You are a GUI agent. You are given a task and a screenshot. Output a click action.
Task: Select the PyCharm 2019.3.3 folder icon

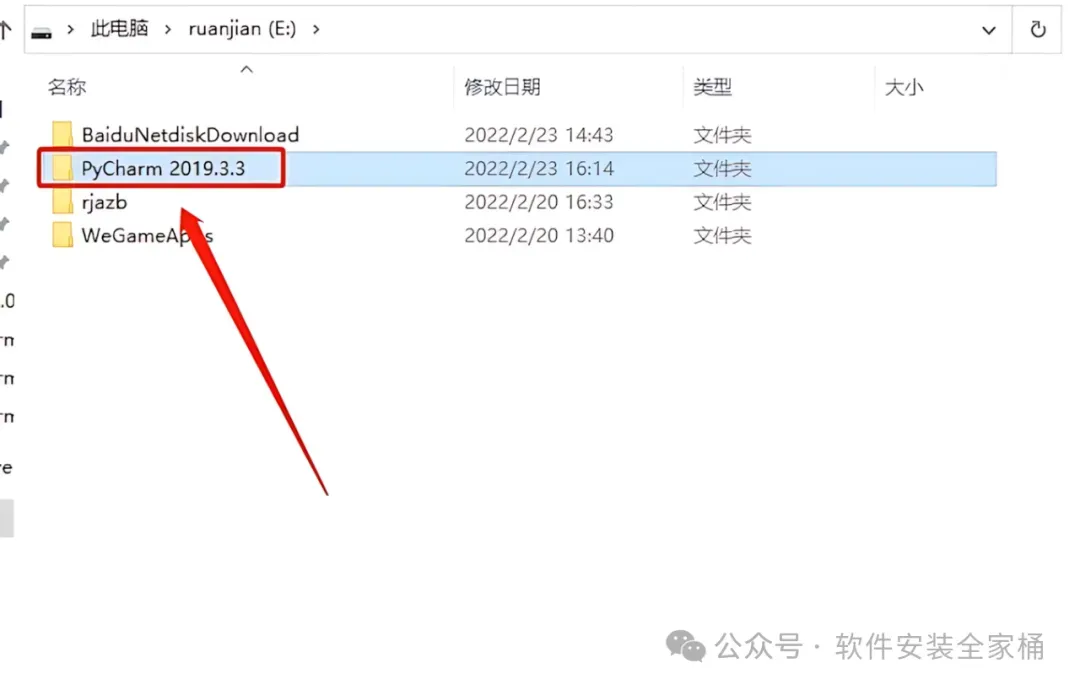63,168
